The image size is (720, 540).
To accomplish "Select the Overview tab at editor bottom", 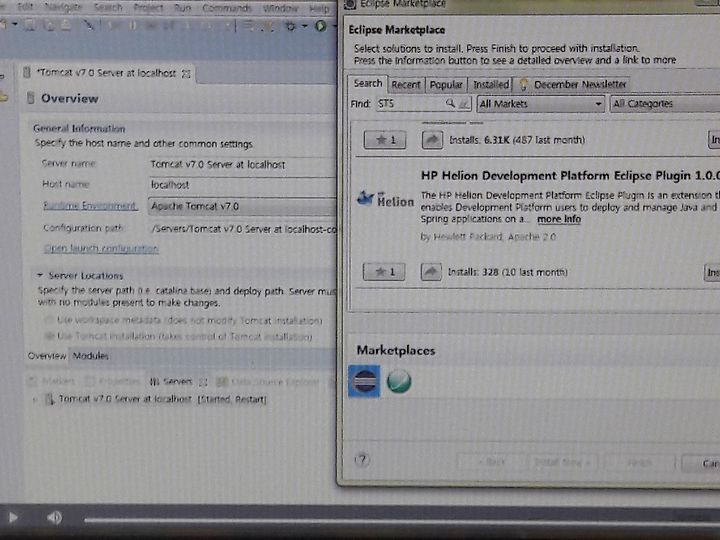I will point(47,356).
